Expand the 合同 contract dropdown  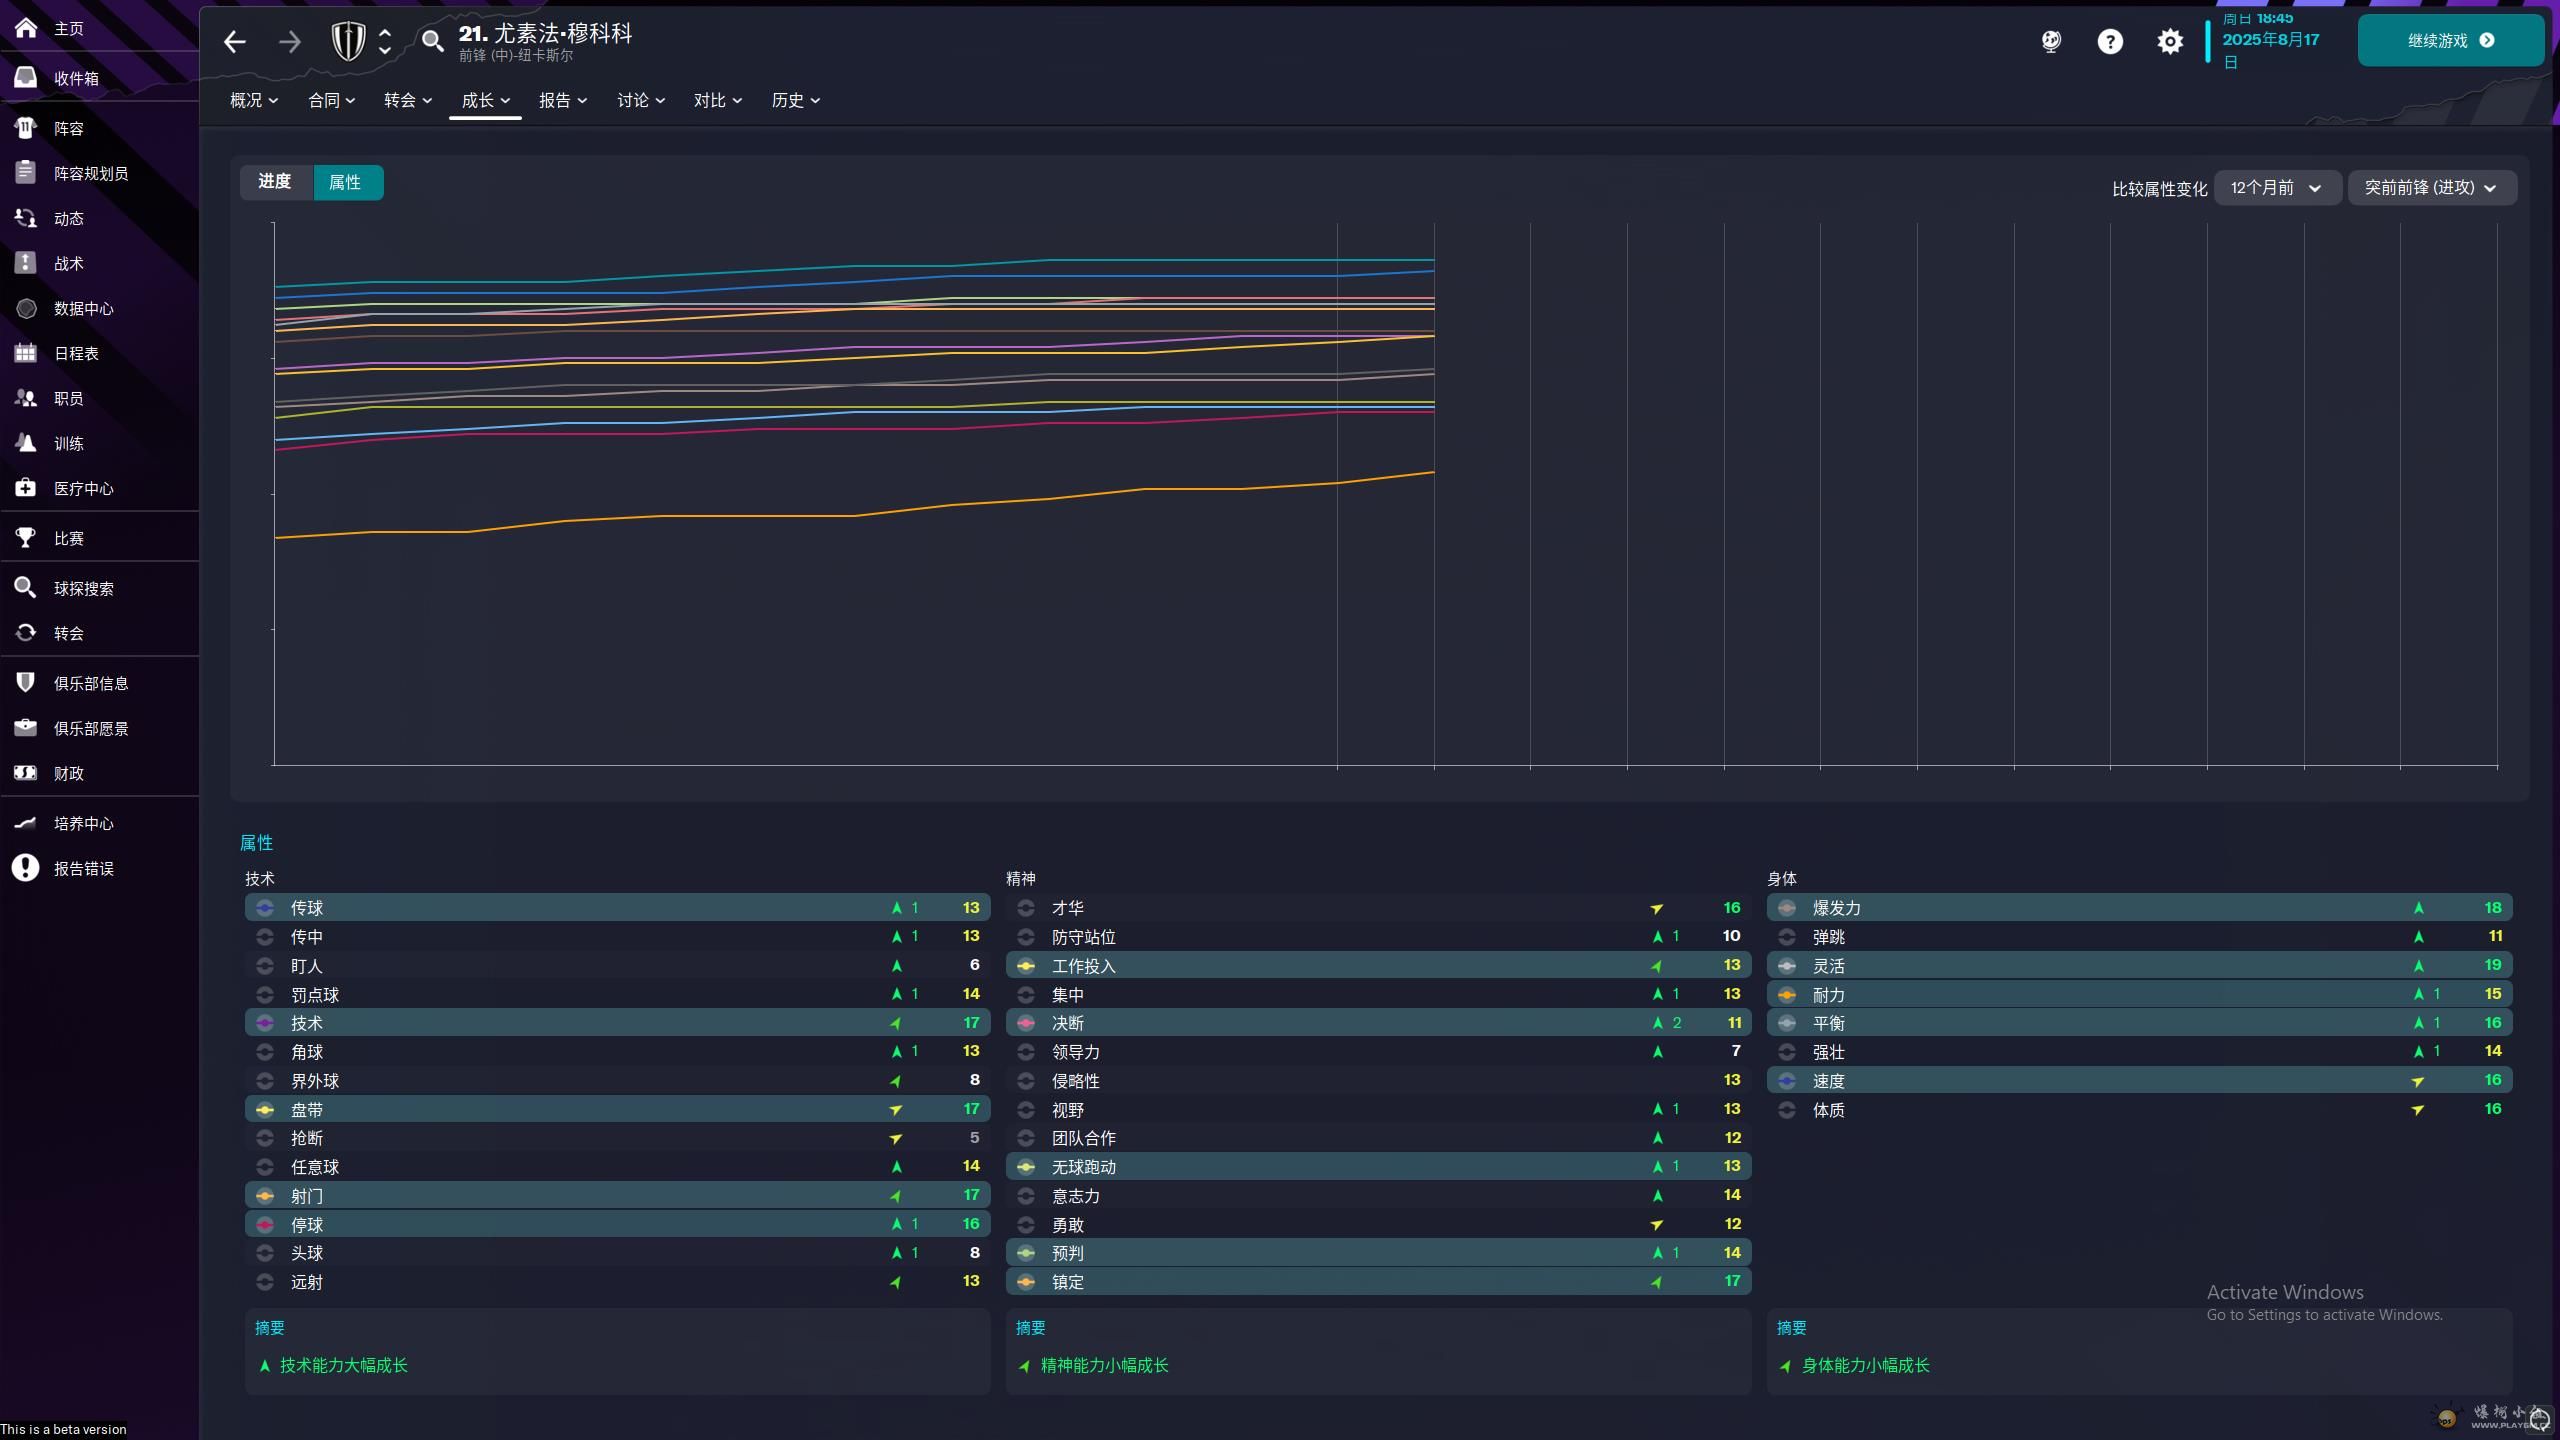coord(332,100)
